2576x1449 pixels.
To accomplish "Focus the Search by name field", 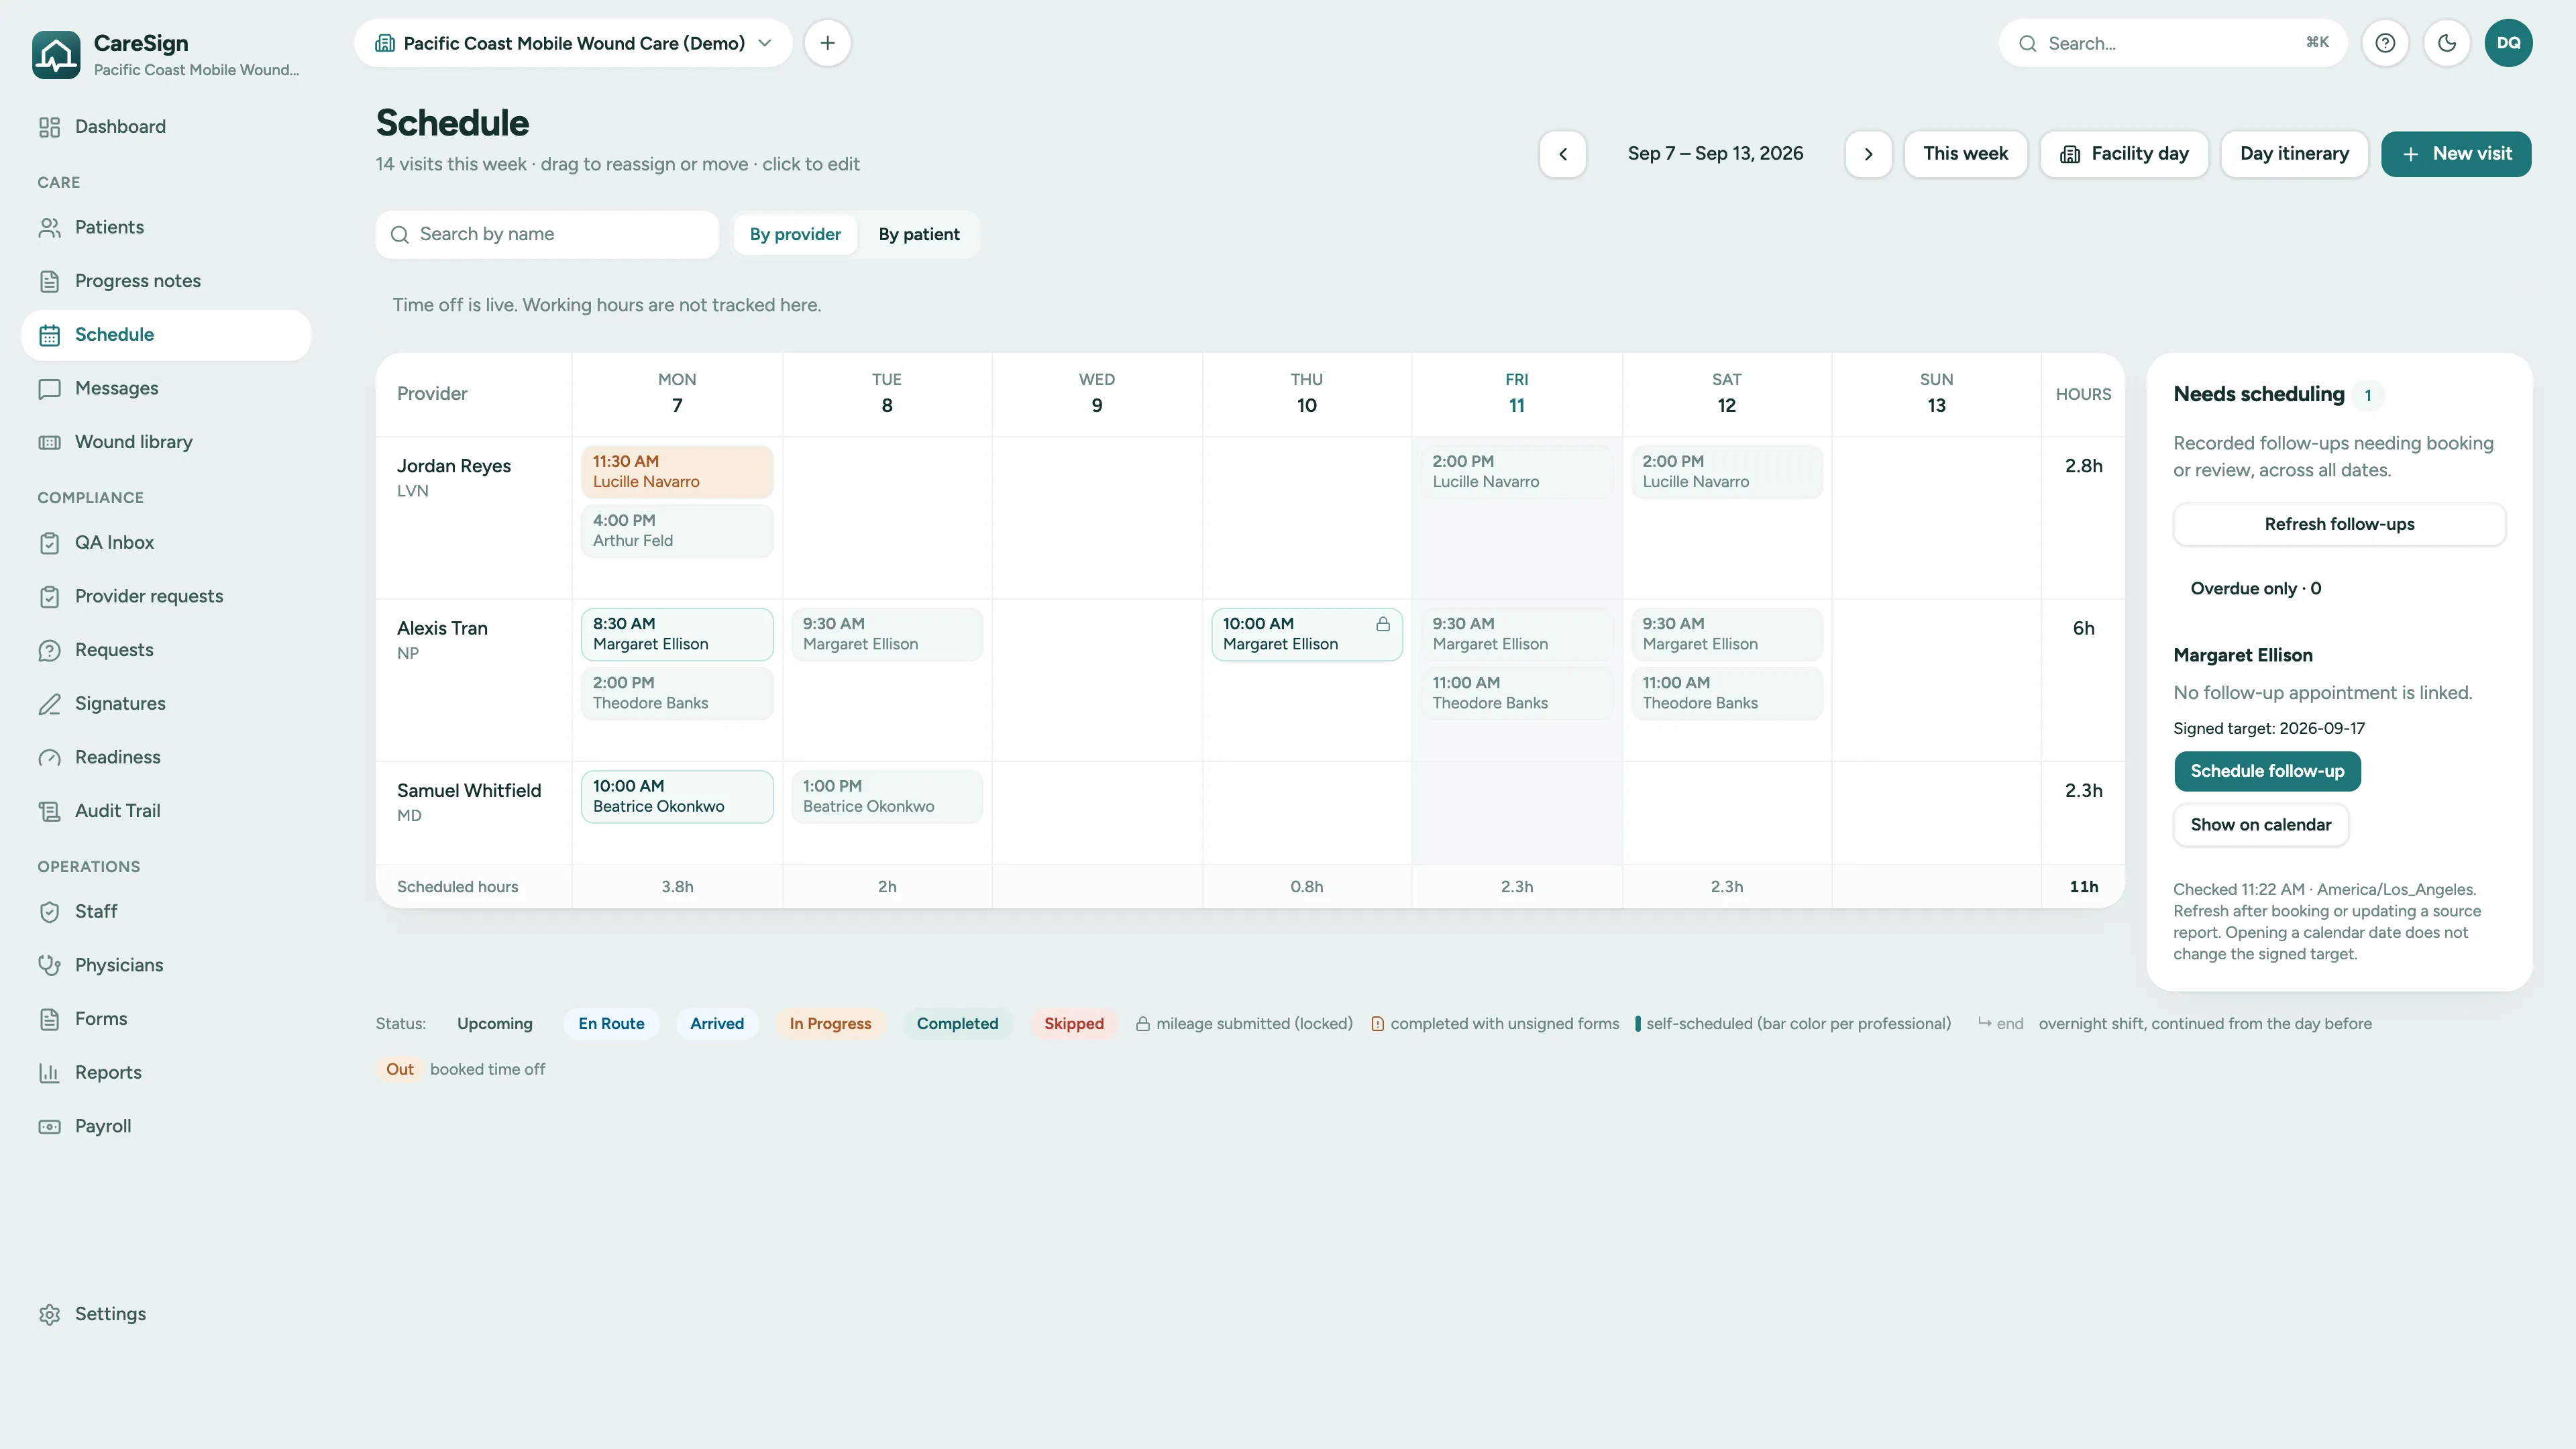I will [547, 234].
